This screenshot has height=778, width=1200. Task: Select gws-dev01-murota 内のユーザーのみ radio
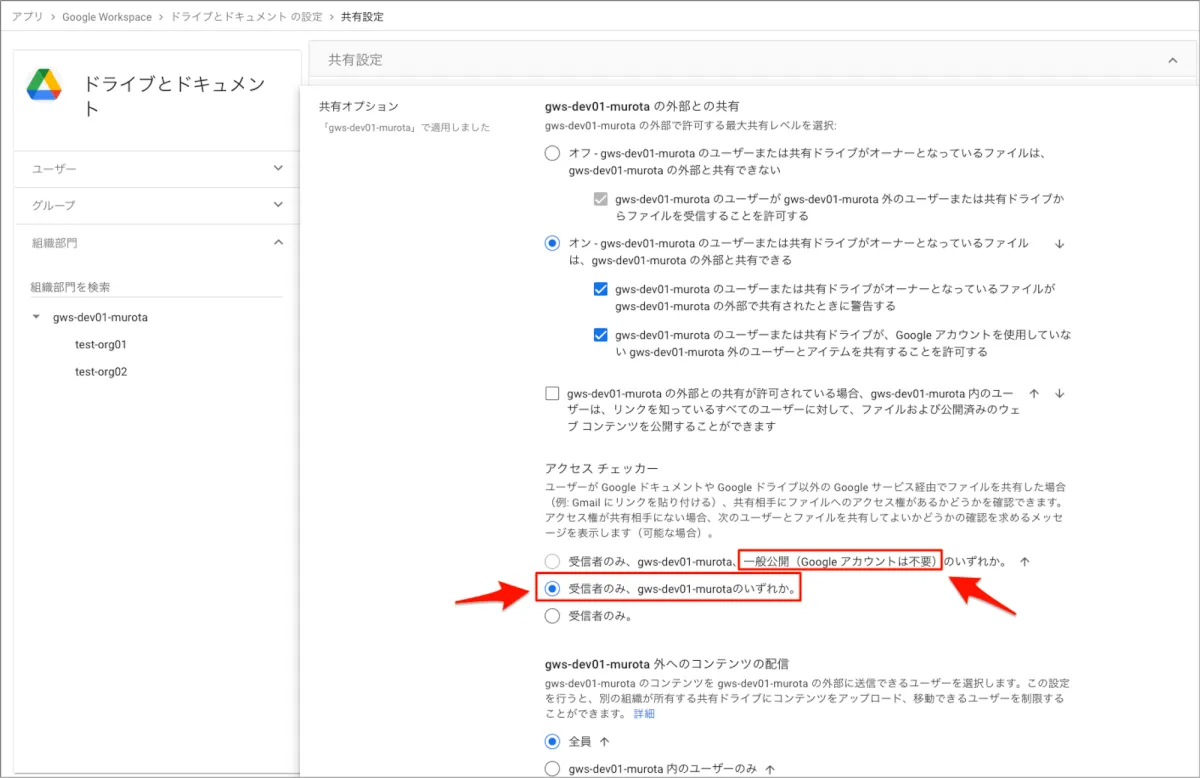coord(552,769)
